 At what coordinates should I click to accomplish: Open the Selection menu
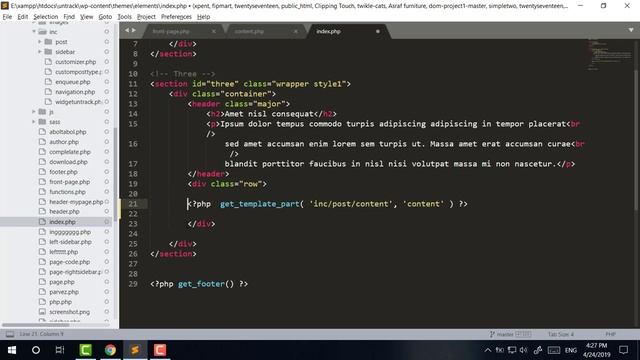(x=46, y=17)
